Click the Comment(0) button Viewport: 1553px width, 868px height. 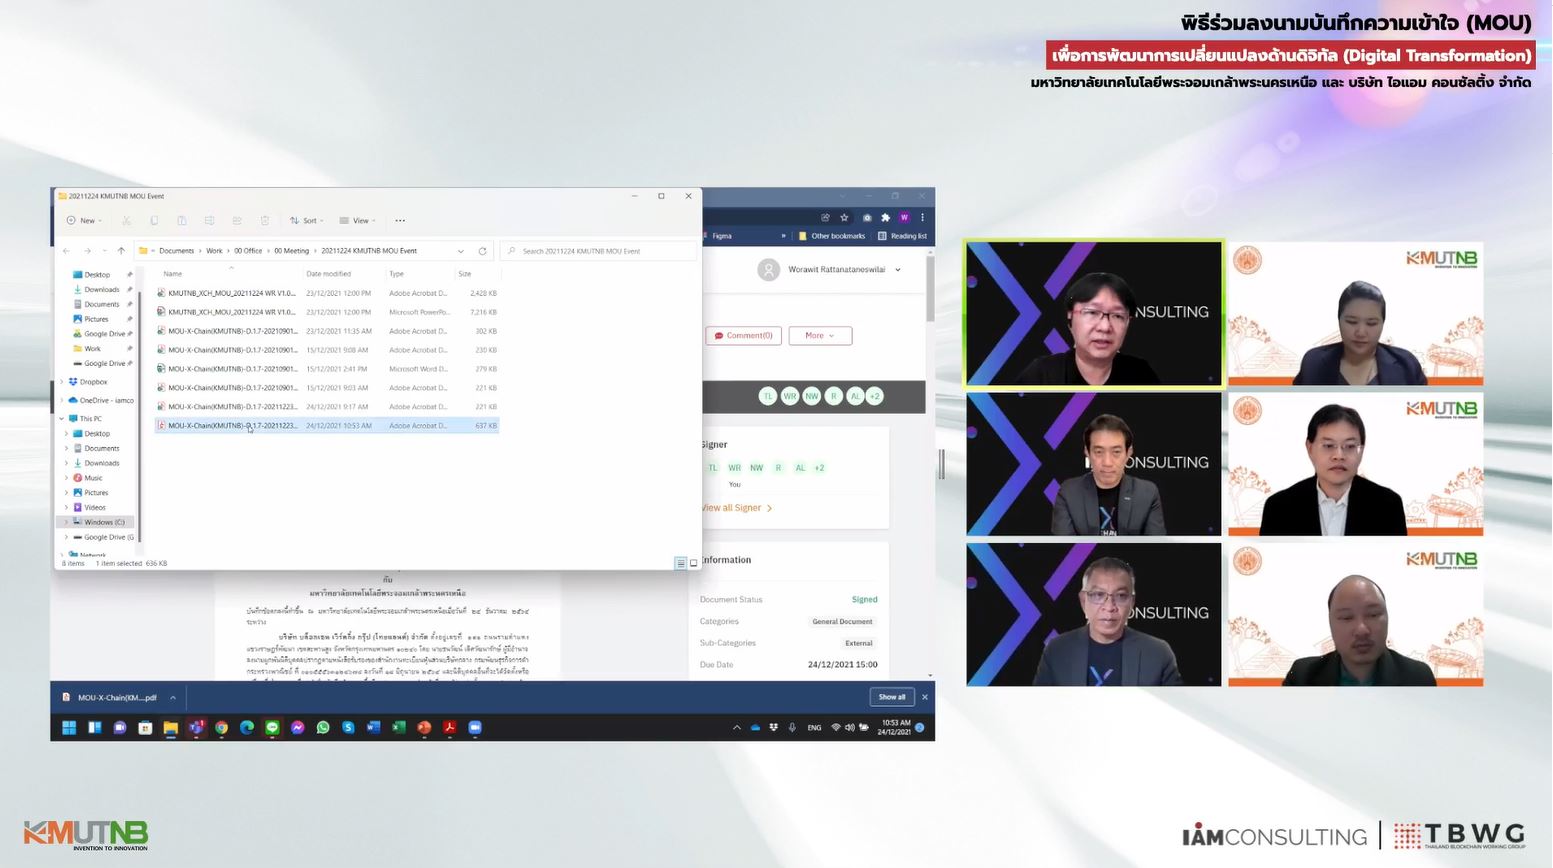click(743, 336)
